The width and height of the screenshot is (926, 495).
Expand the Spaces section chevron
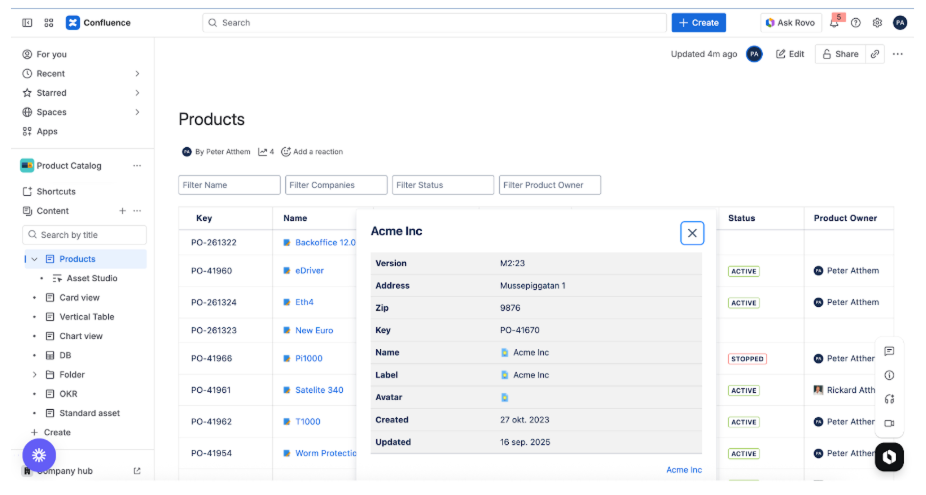tap(137, 112)
